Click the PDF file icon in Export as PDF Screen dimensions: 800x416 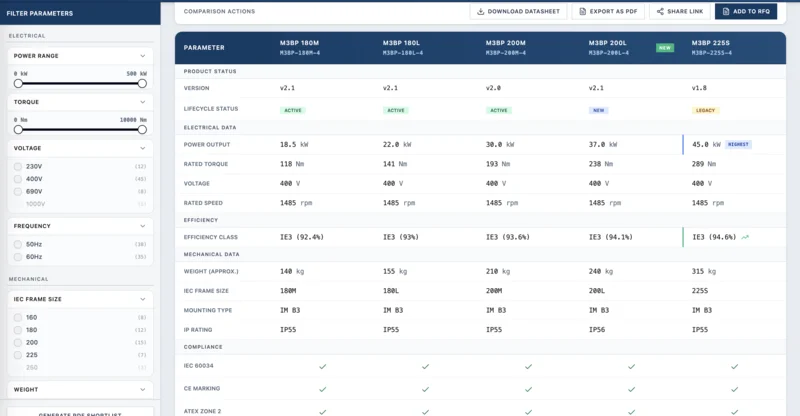[585, 11]
